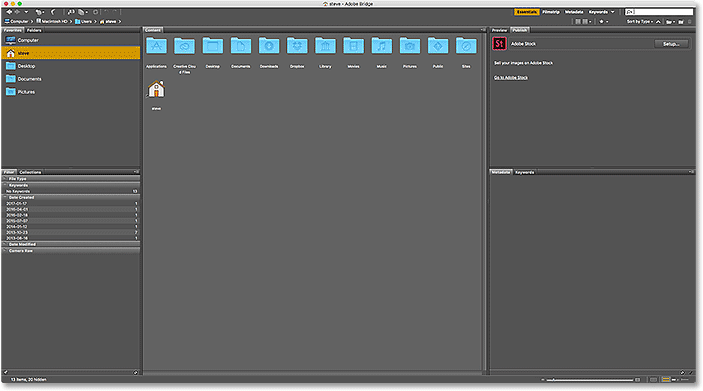Image resolution: width=703 pixels, height=391 pixels.
Task: Toggle ascending sort order arrow
Action: tap(658, 22)
